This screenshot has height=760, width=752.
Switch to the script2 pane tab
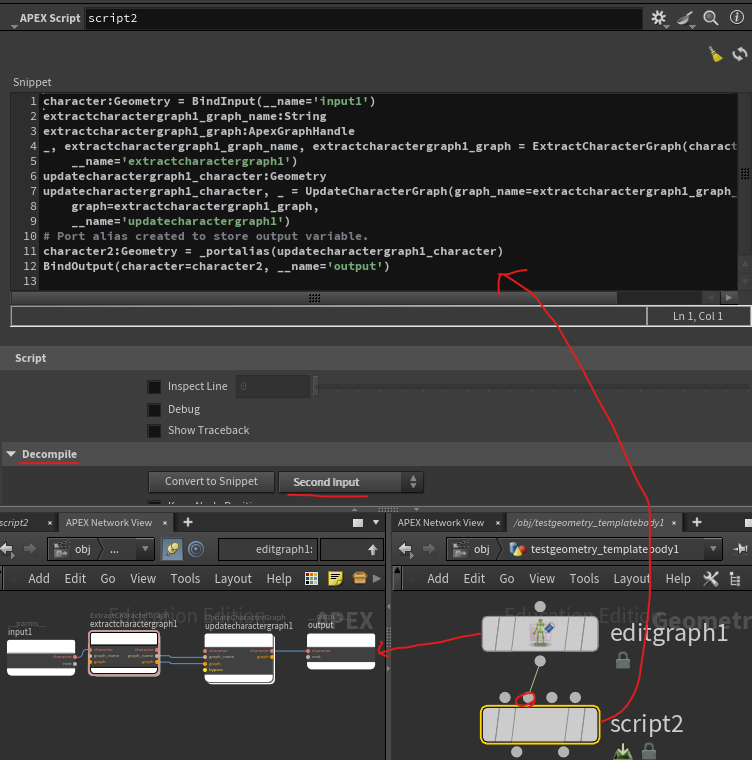[x=14, y=522]
